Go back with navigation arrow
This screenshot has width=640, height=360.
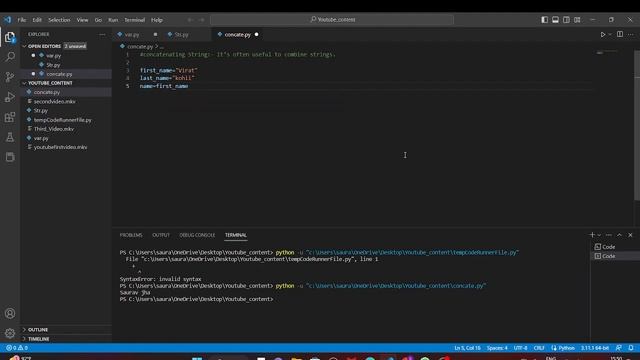tap(190, 20)
